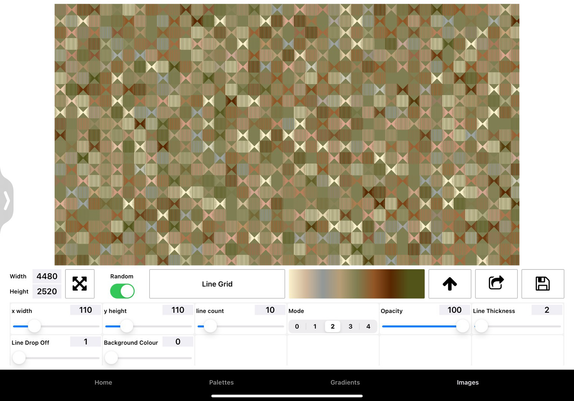Select Mode 4
The width and height of the screenshot is (574, 401).
(x=368, y=326)
